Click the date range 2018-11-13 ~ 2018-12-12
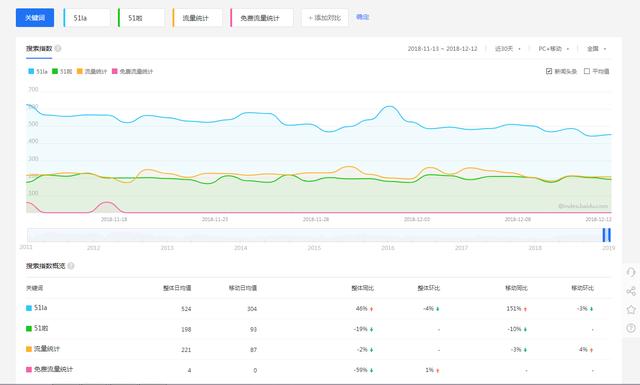 (x=442, y=49)
